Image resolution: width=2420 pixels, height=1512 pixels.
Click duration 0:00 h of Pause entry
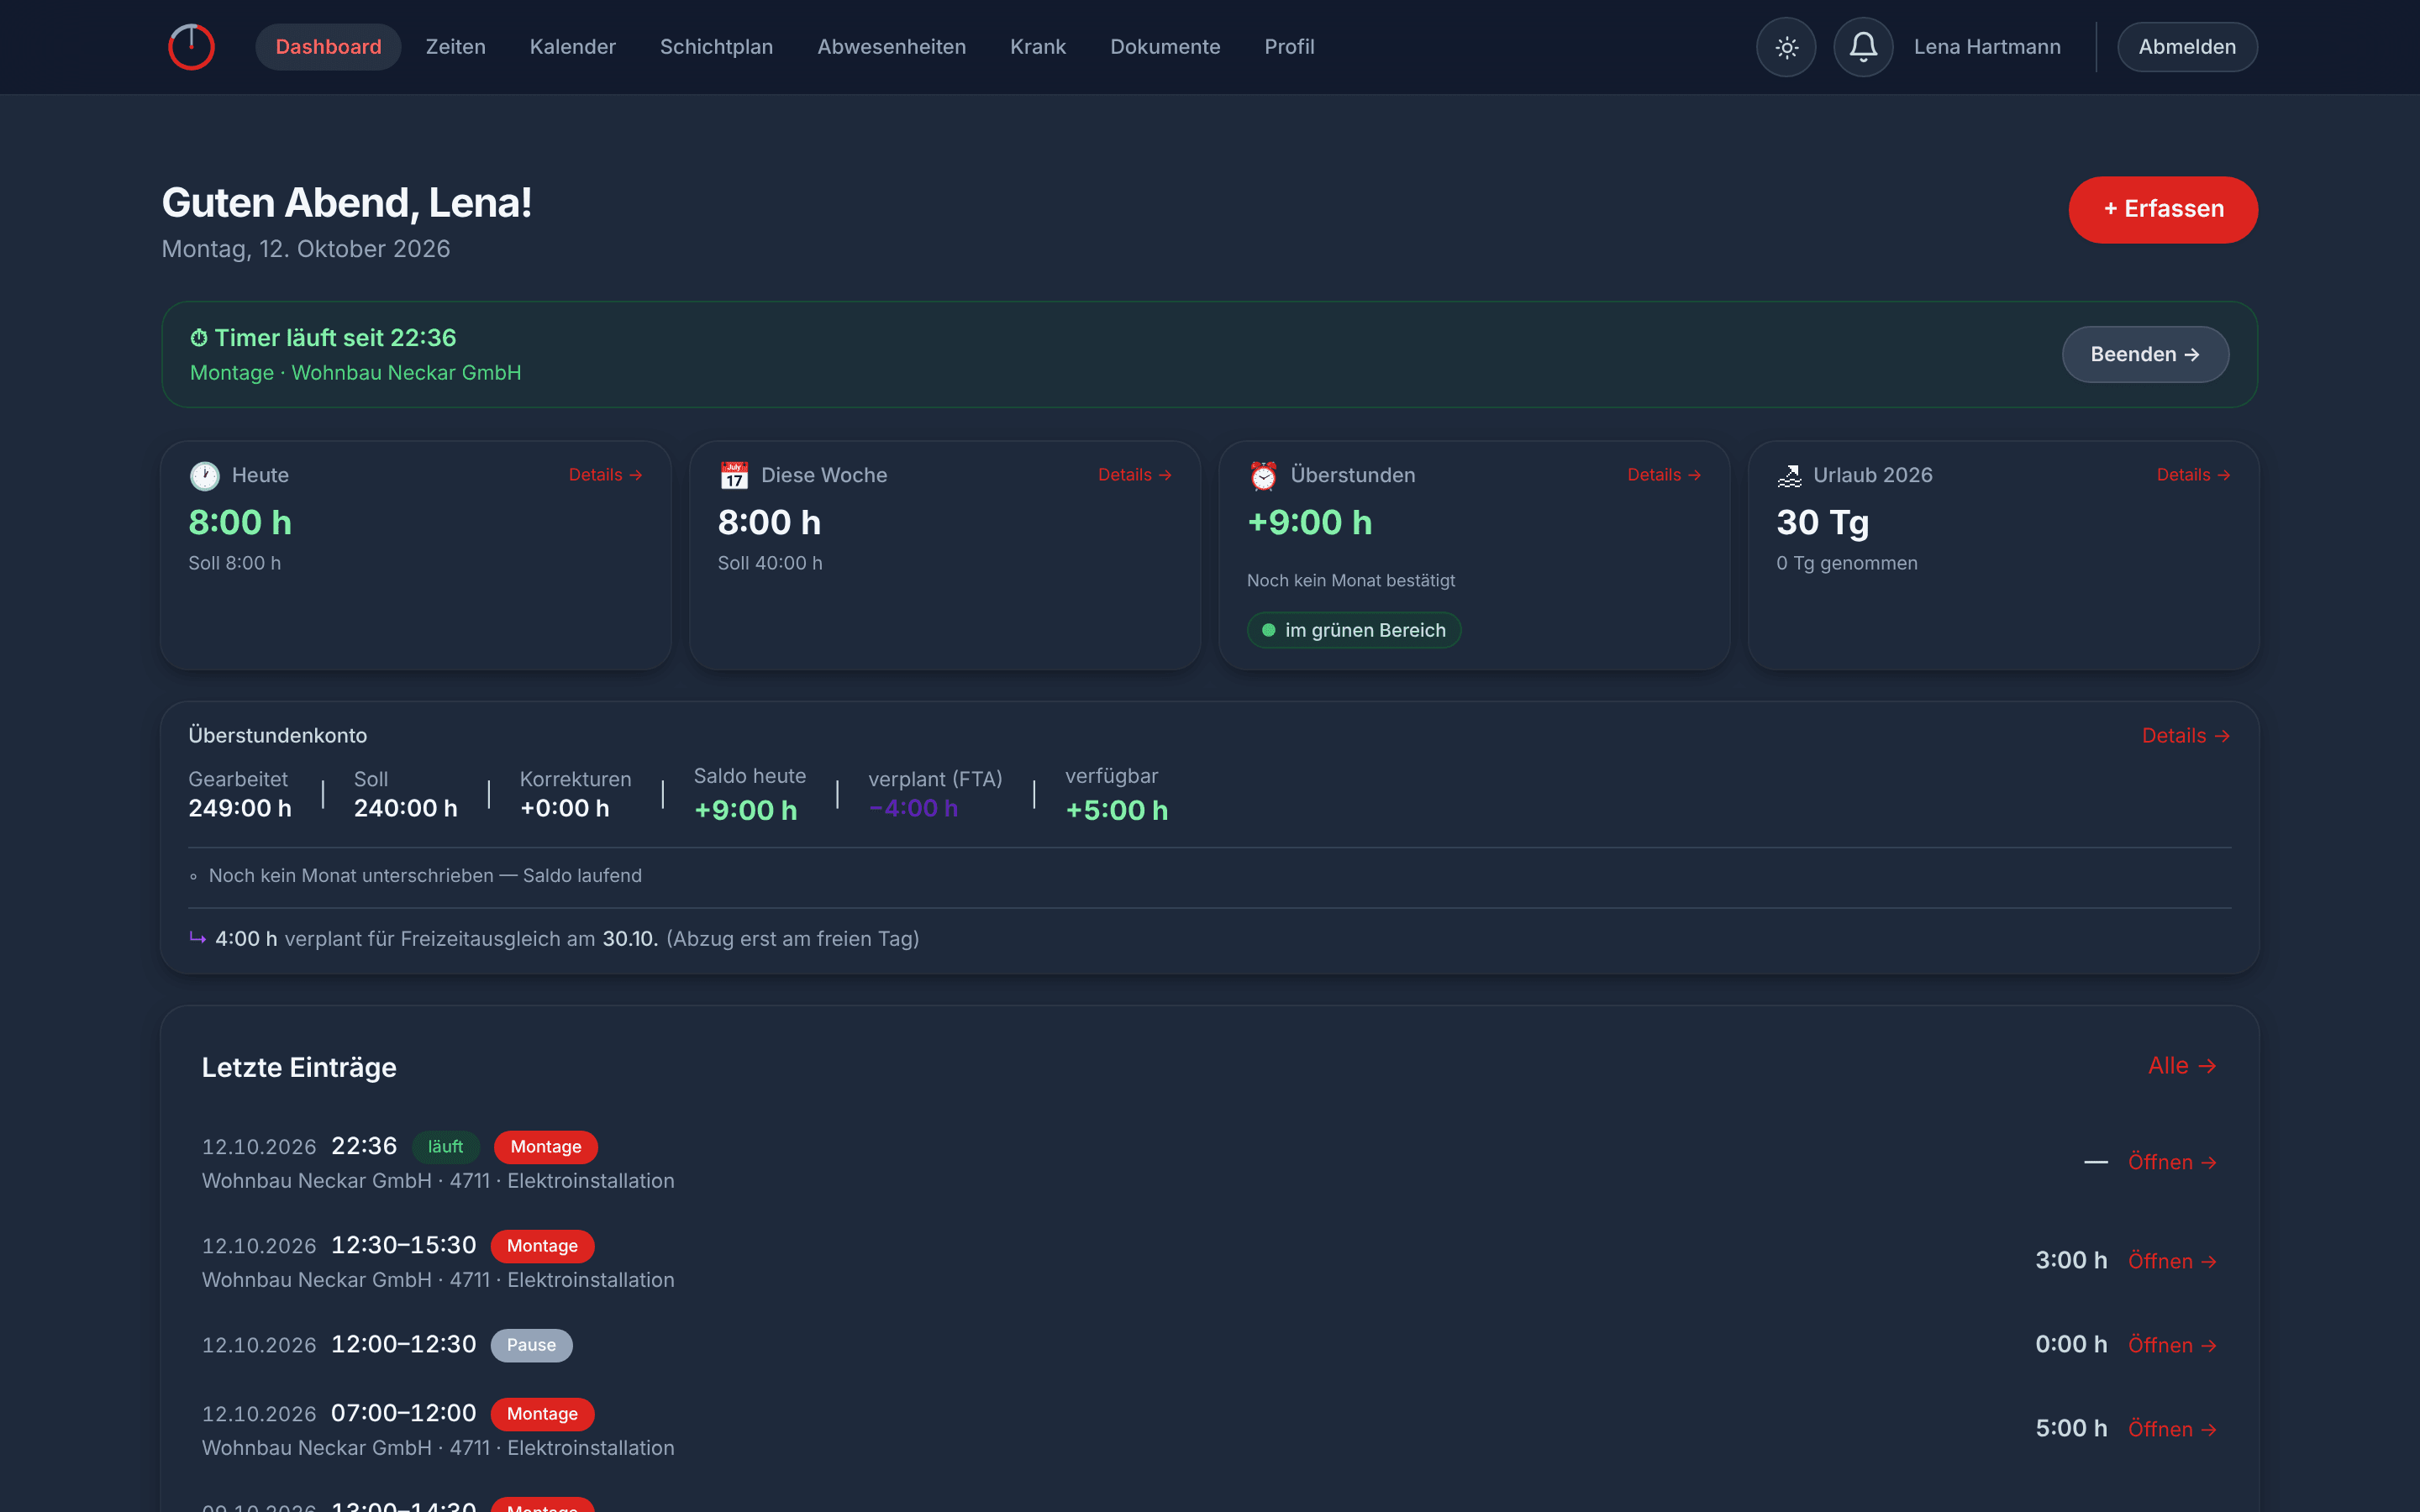(x=2071, y=1344)
